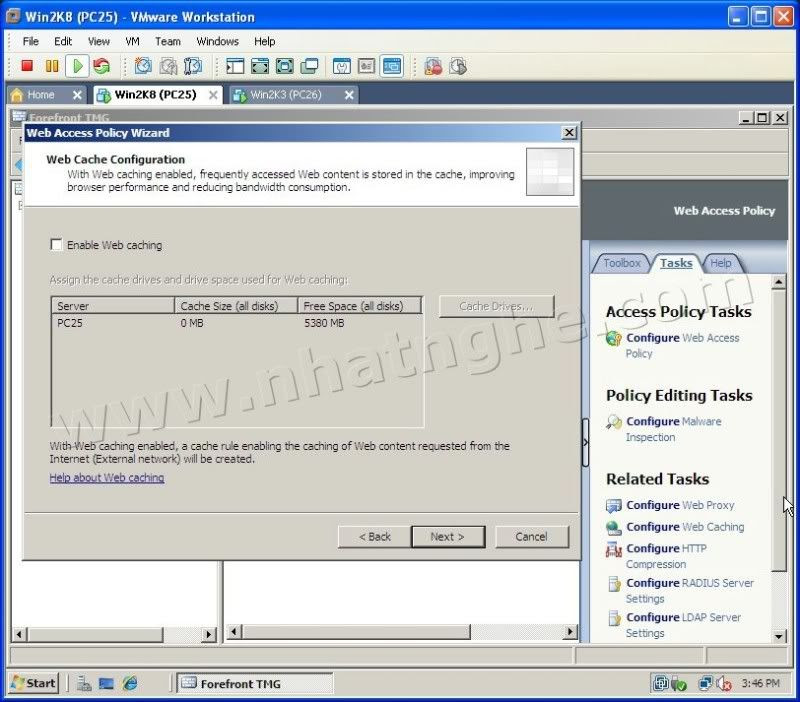Click the green Power On play icon
Viewport: 800px width, 702px height.
coord(78,66)
